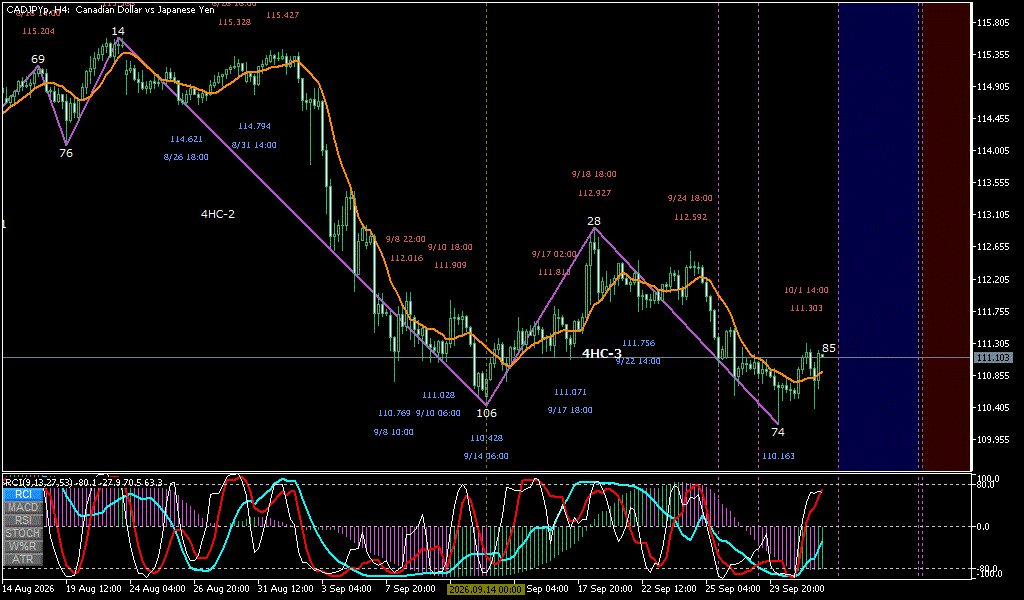Switch to the RSI indicator button
The height and width of the screenshot is (600, 1024).
(x=24, y=520)
